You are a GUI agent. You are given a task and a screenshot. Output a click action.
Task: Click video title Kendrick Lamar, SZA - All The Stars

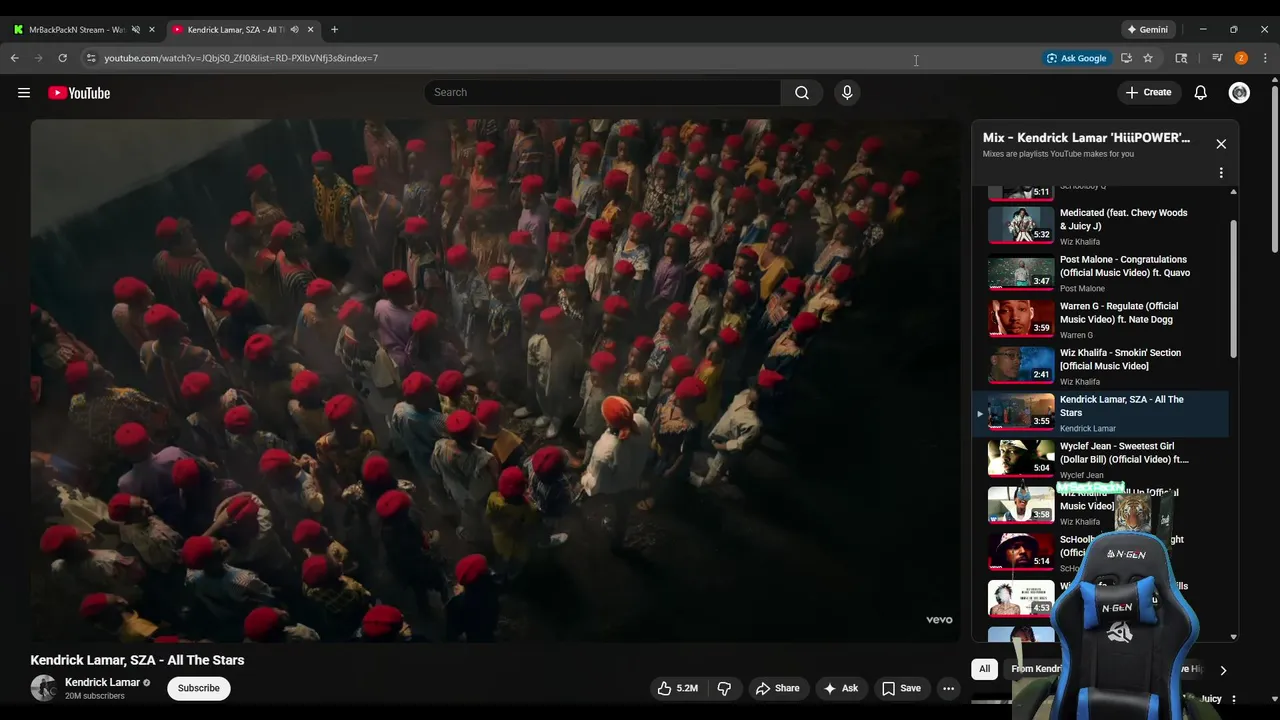pos(137,660)
